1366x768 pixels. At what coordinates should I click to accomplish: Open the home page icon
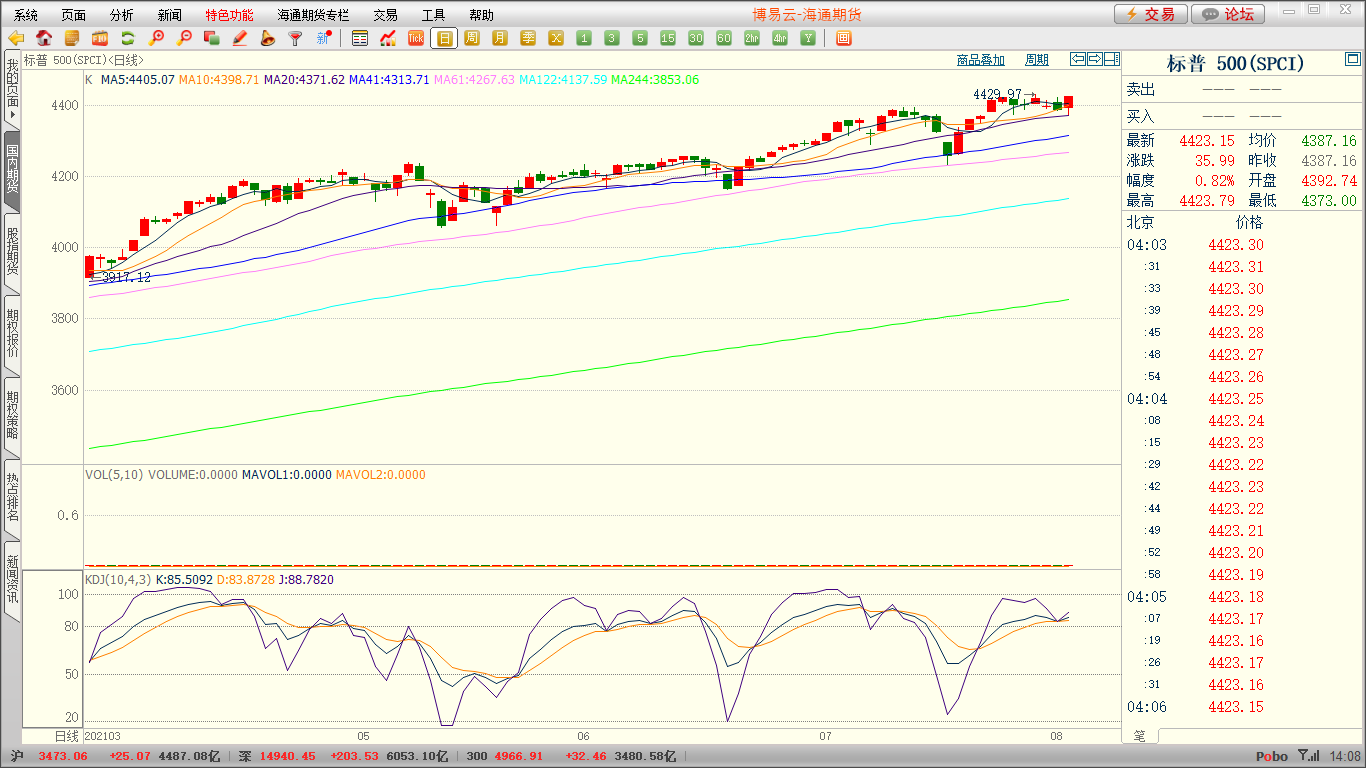(x=44, y=38)
